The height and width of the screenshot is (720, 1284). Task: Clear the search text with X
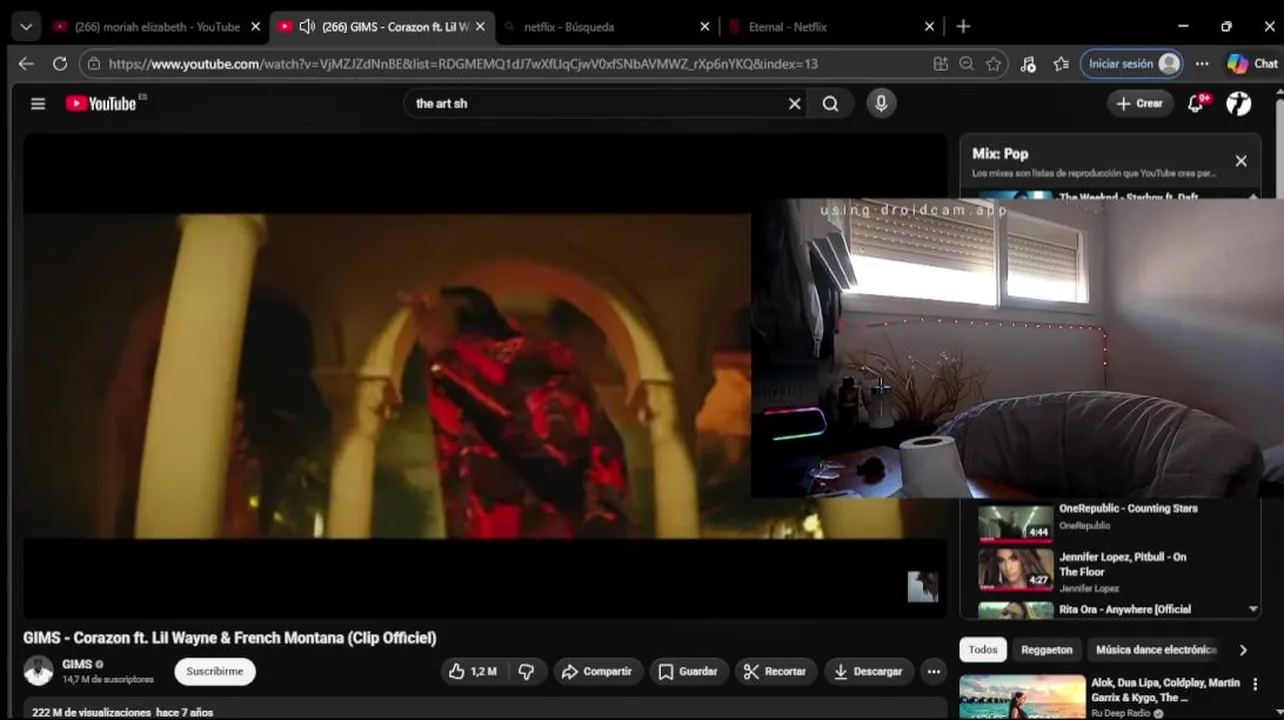pyautogui.click(x=794, y=103)
